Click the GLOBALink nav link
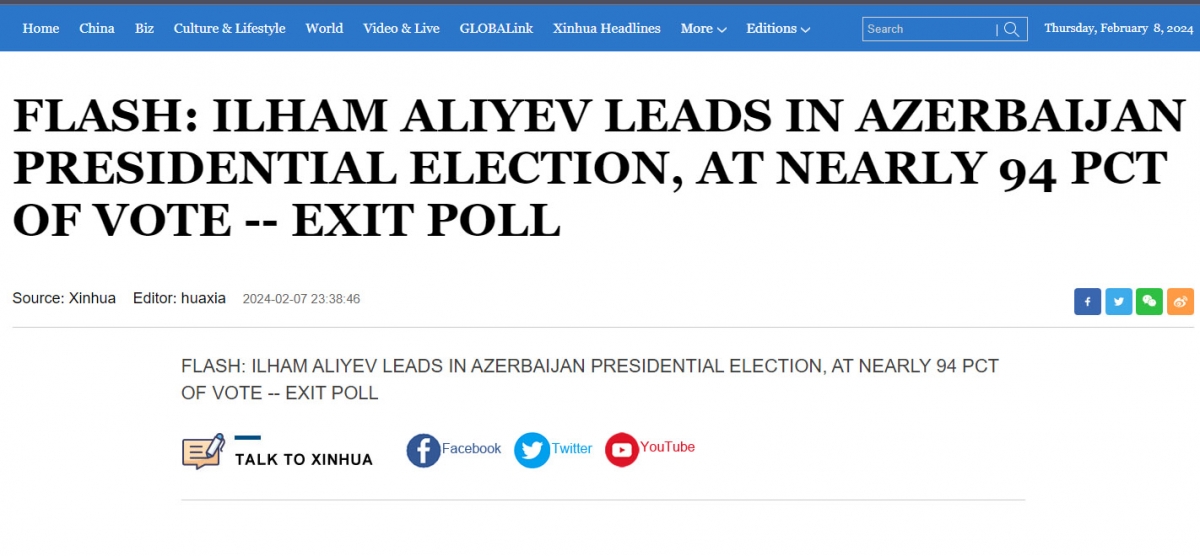This screenshot has height=556, width=1200. tap(496, 29)
